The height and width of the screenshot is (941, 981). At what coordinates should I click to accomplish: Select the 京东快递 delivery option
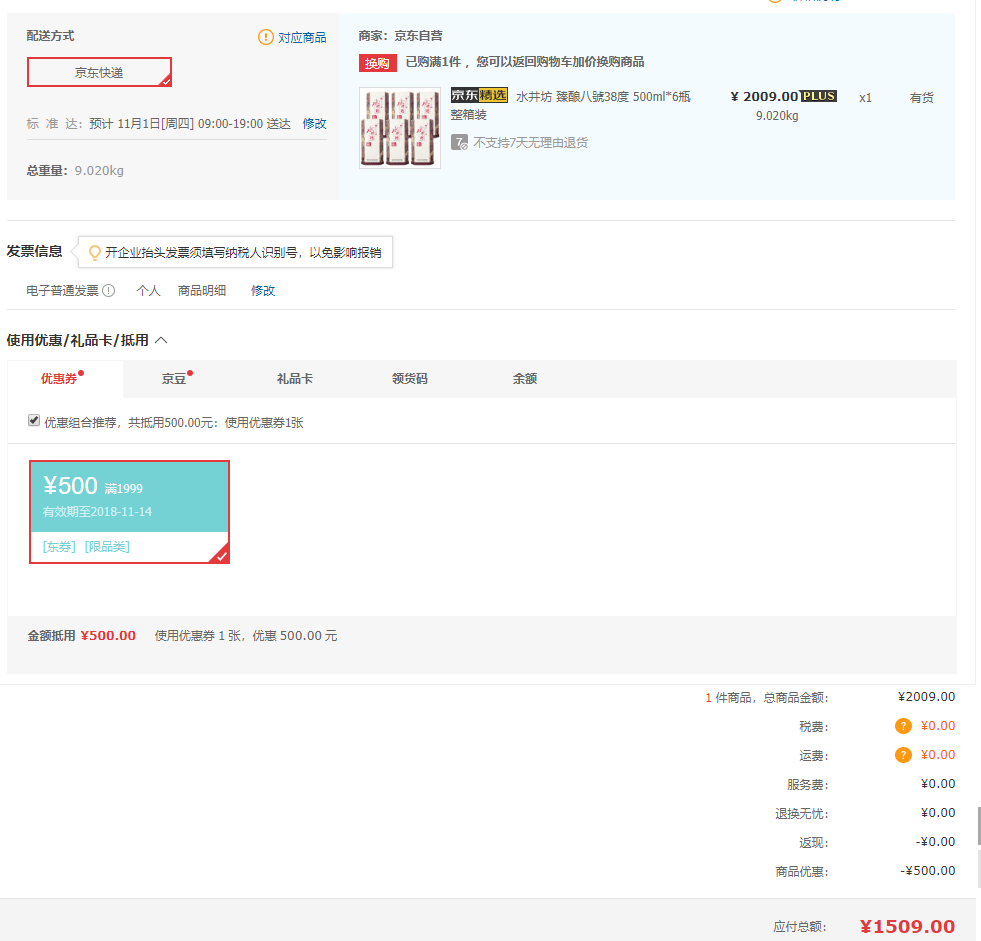click(x=99, y=72)
